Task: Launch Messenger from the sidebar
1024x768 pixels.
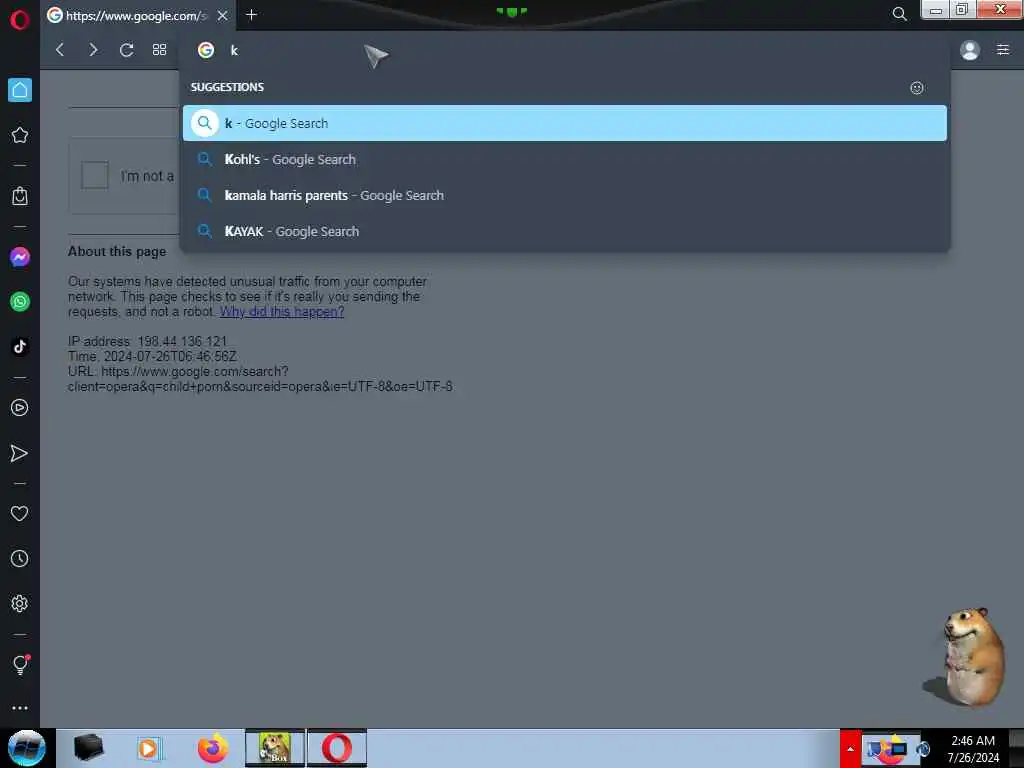Action: (x=20, y=257)
